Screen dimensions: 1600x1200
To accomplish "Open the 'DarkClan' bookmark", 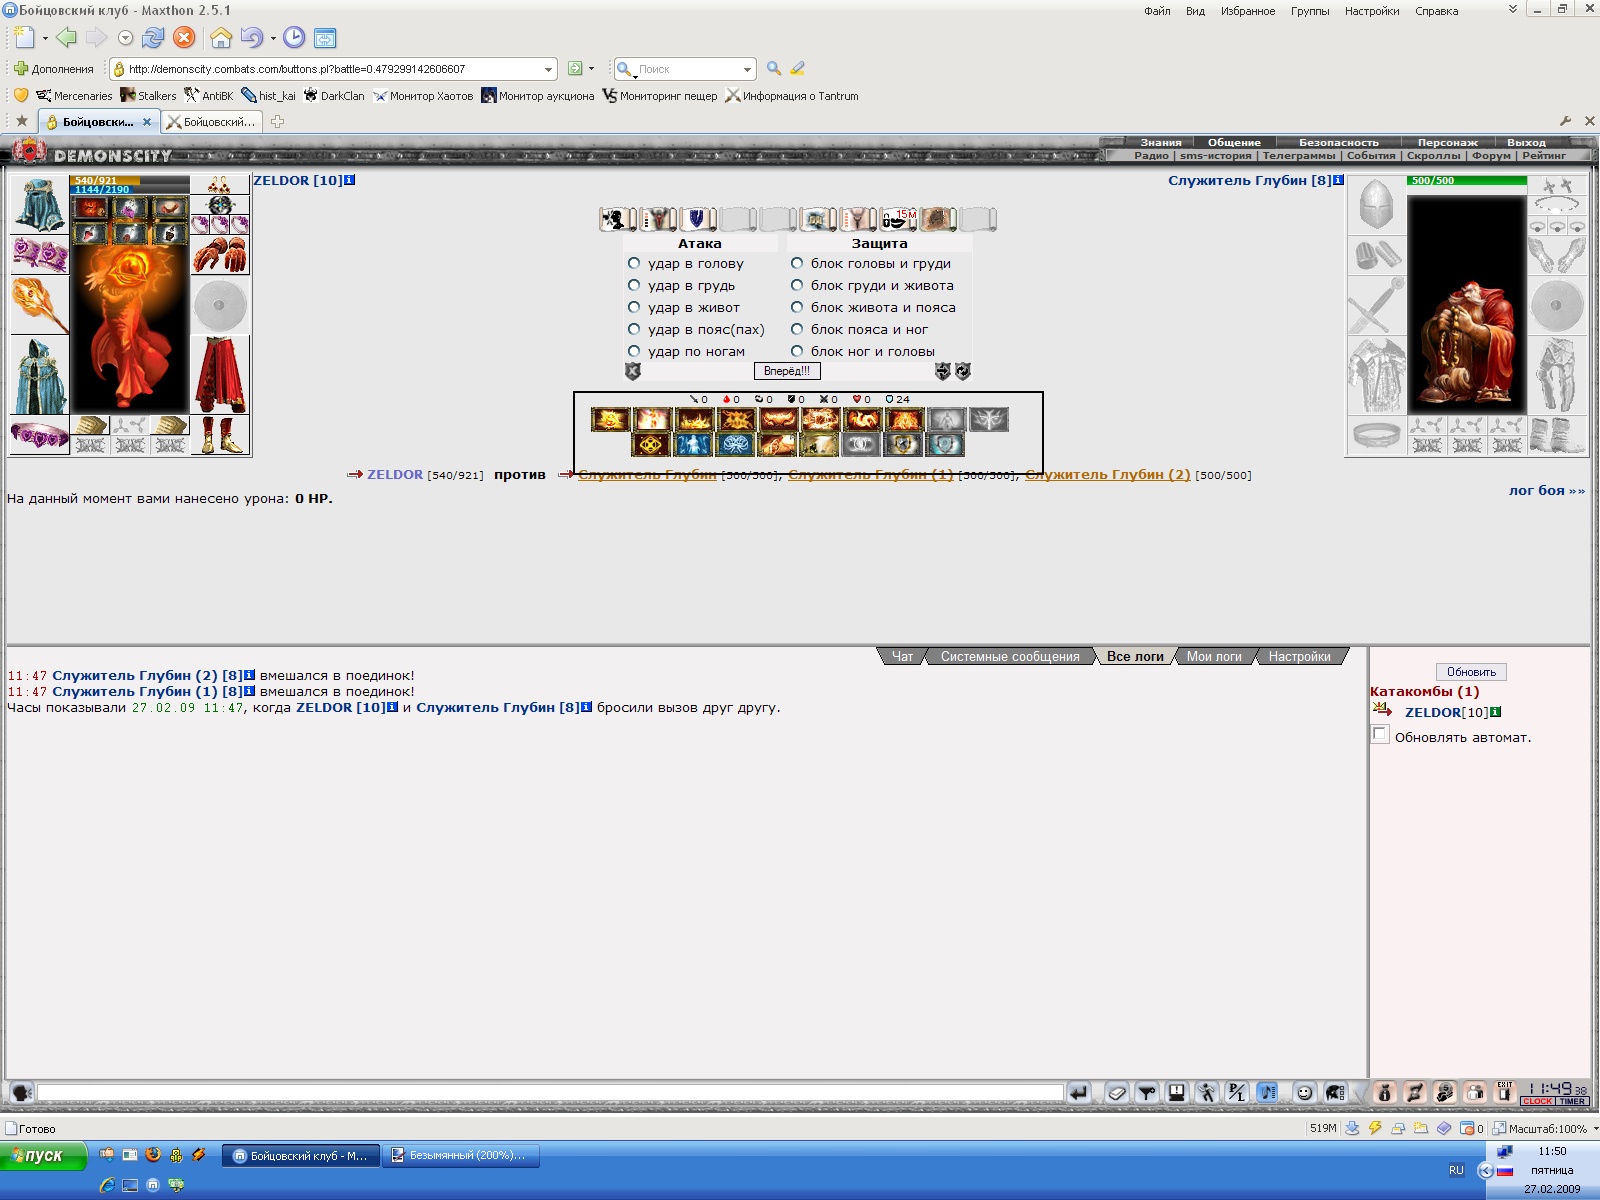I will pyautogui.click(x=334, y=96).
